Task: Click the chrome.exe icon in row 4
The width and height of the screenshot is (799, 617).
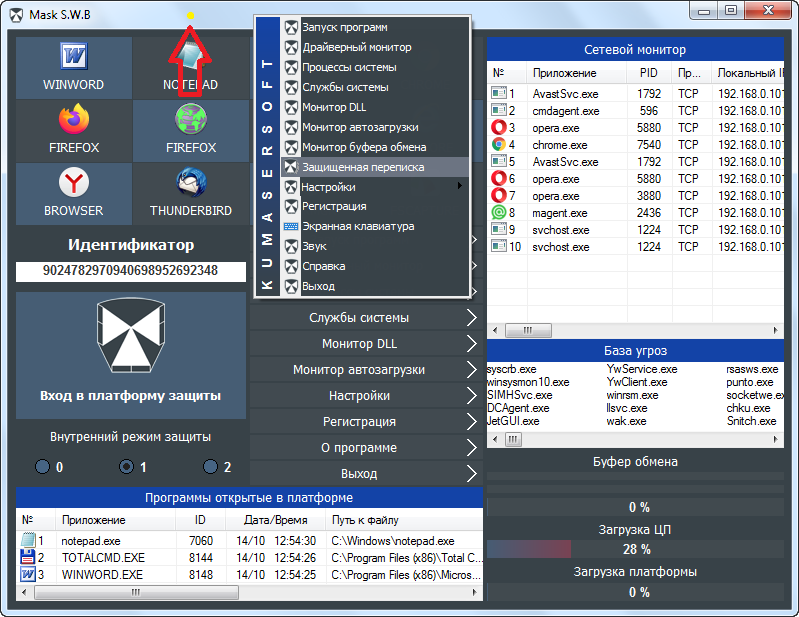Action: tap(498, 144)
